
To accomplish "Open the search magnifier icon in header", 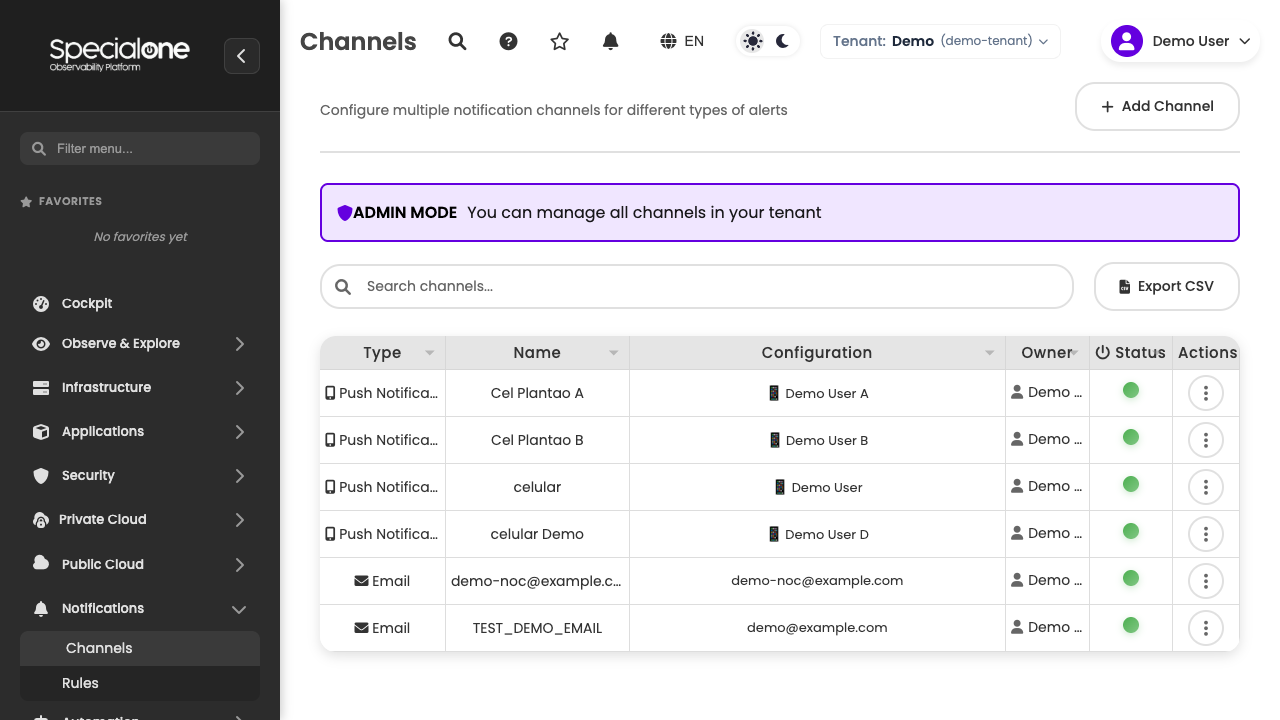I will (457, 41).
